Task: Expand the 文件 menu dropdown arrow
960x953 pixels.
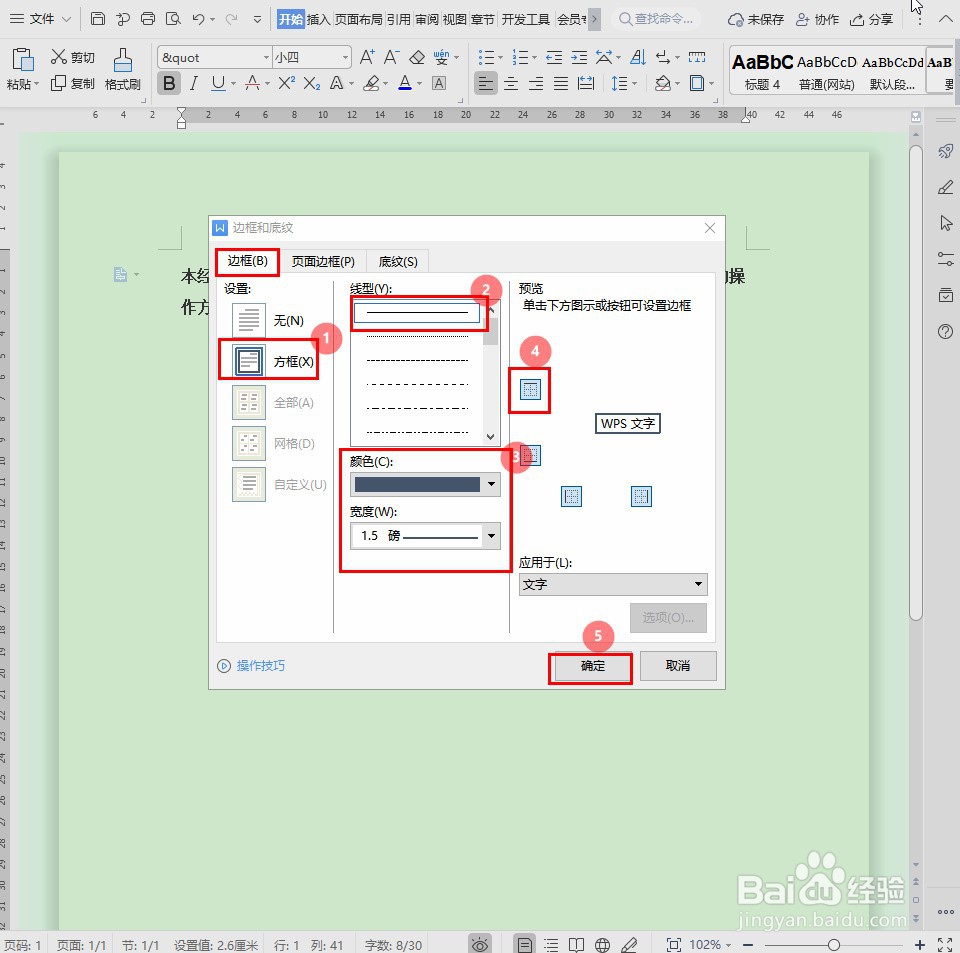Action: 67,19
